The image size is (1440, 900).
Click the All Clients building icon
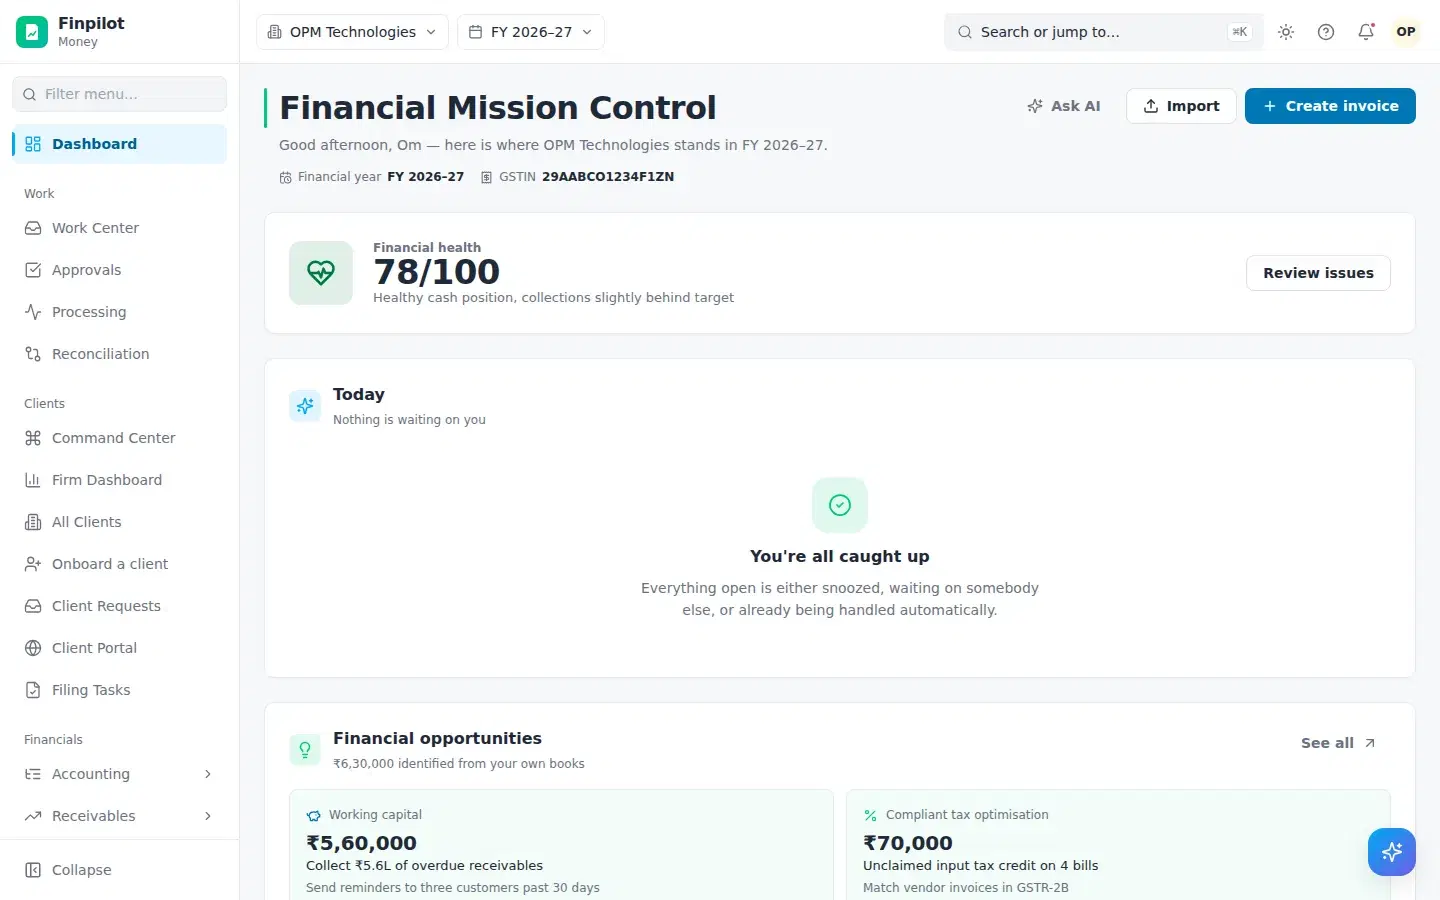33,522
